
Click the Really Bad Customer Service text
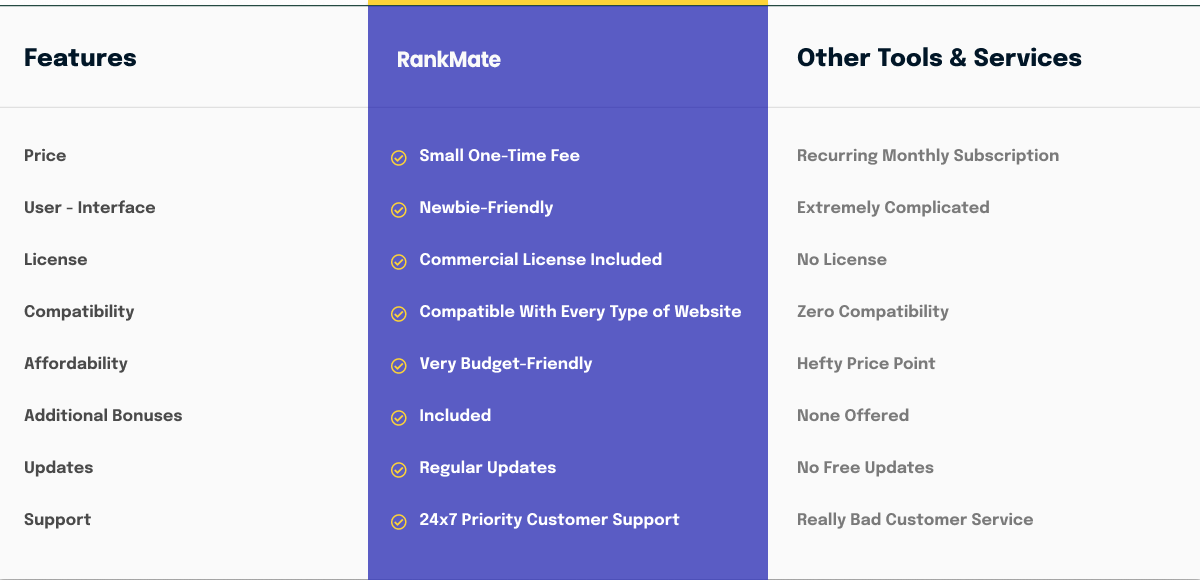(x=915, y=519)
